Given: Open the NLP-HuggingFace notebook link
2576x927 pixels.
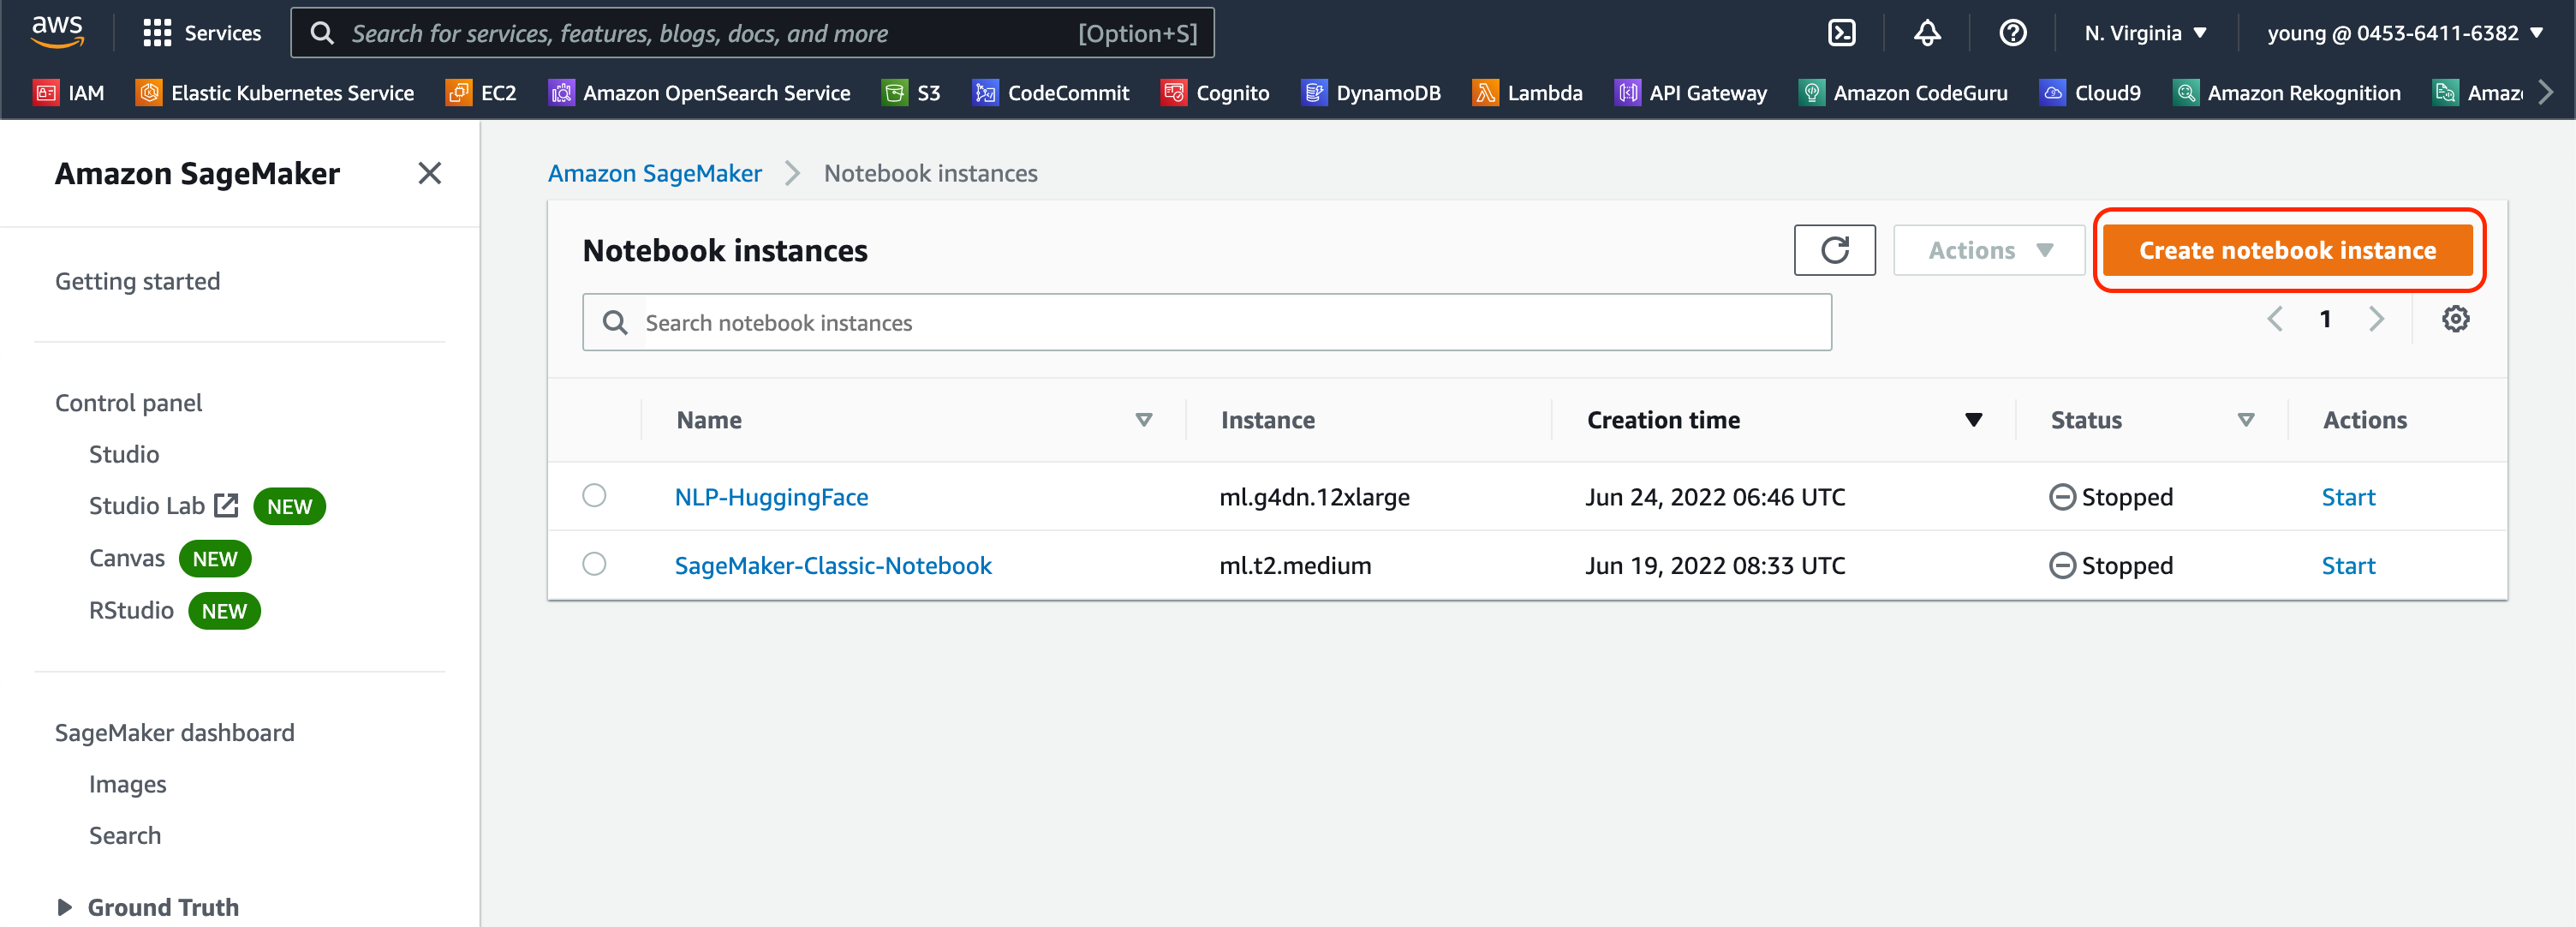Looking at the screenshot, I should point(771,497).
